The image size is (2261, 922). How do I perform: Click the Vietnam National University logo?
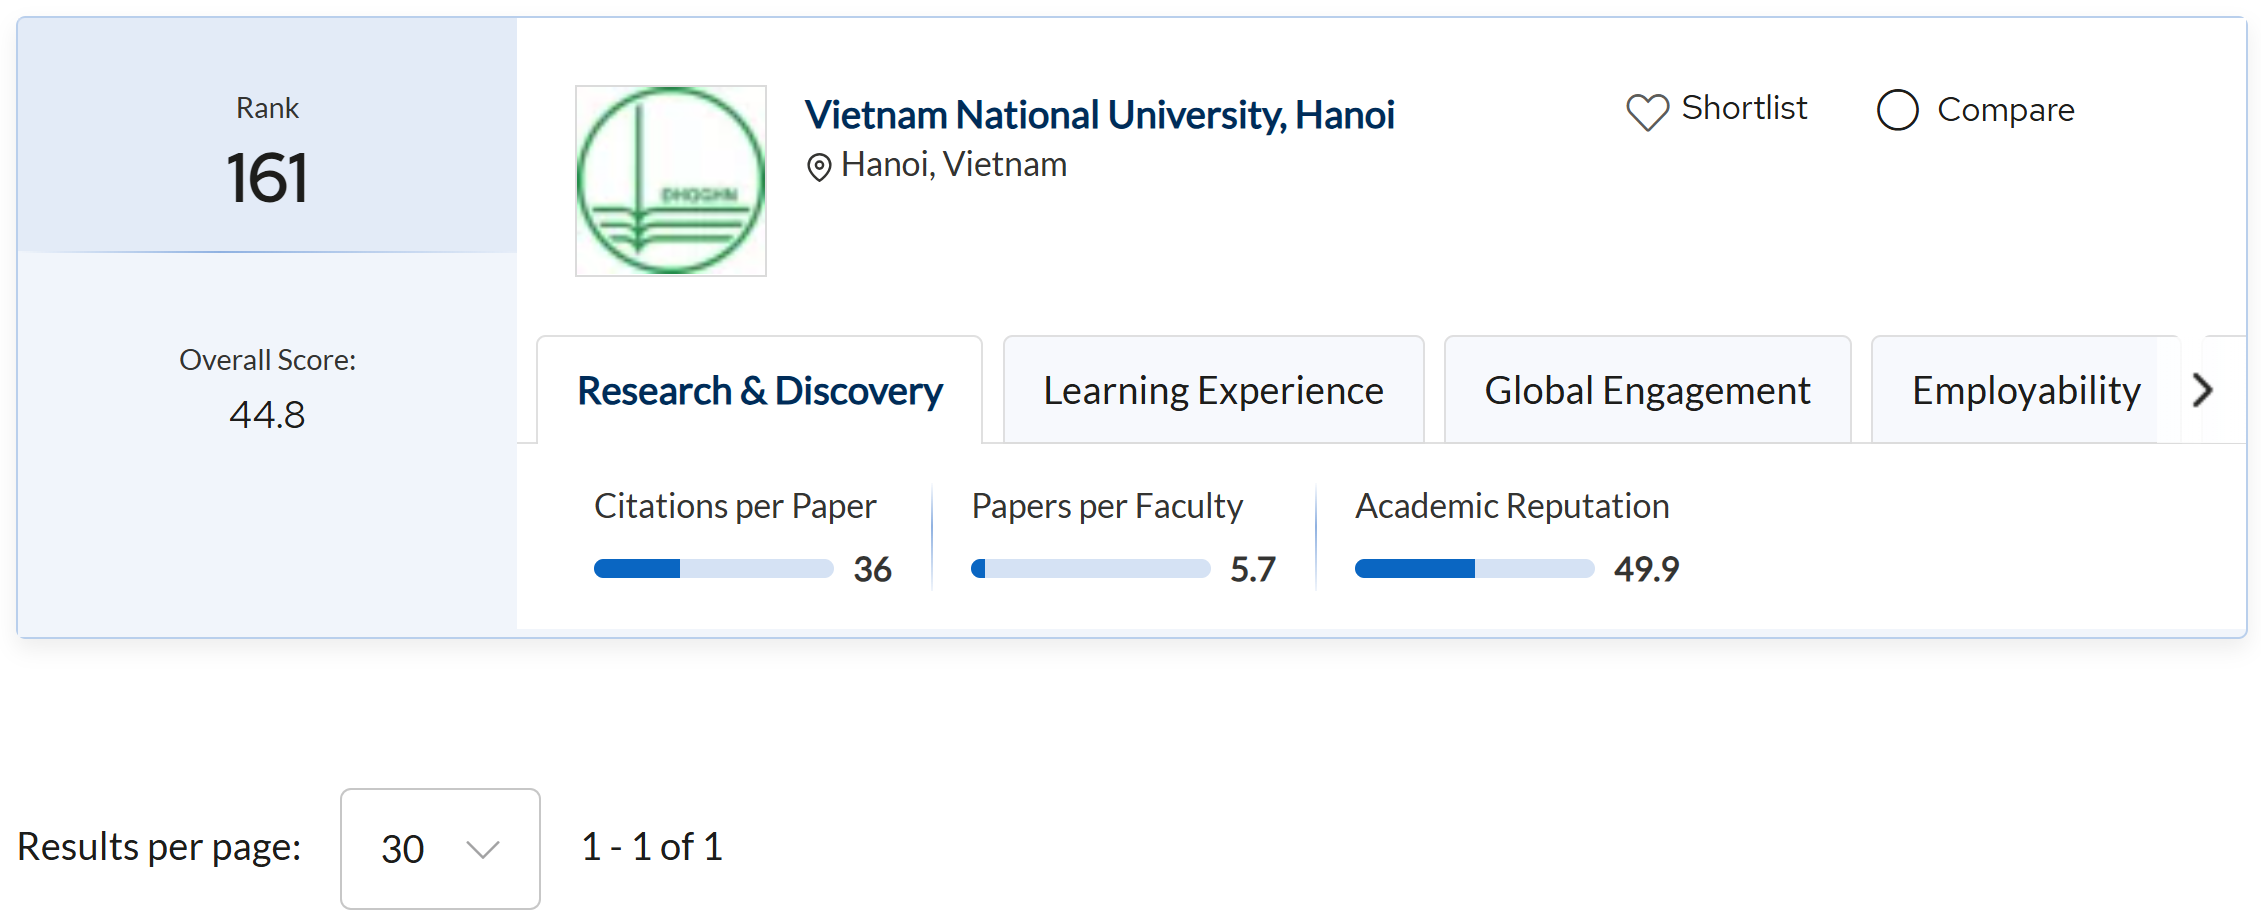[x=671, y=181]
